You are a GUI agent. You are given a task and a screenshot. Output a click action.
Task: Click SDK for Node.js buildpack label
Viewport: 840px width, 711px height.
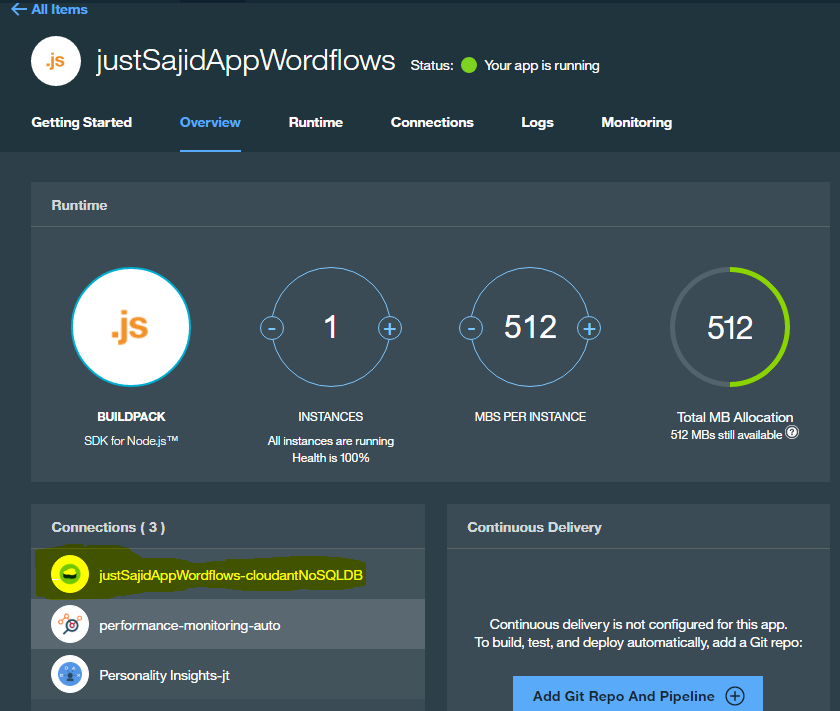click(x=131, y=440)
